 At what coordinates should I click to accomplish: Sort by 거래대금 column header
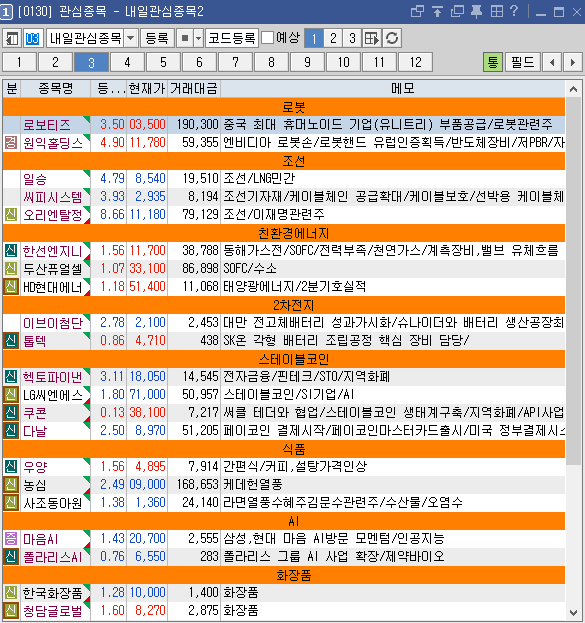(x=194, y=88)
